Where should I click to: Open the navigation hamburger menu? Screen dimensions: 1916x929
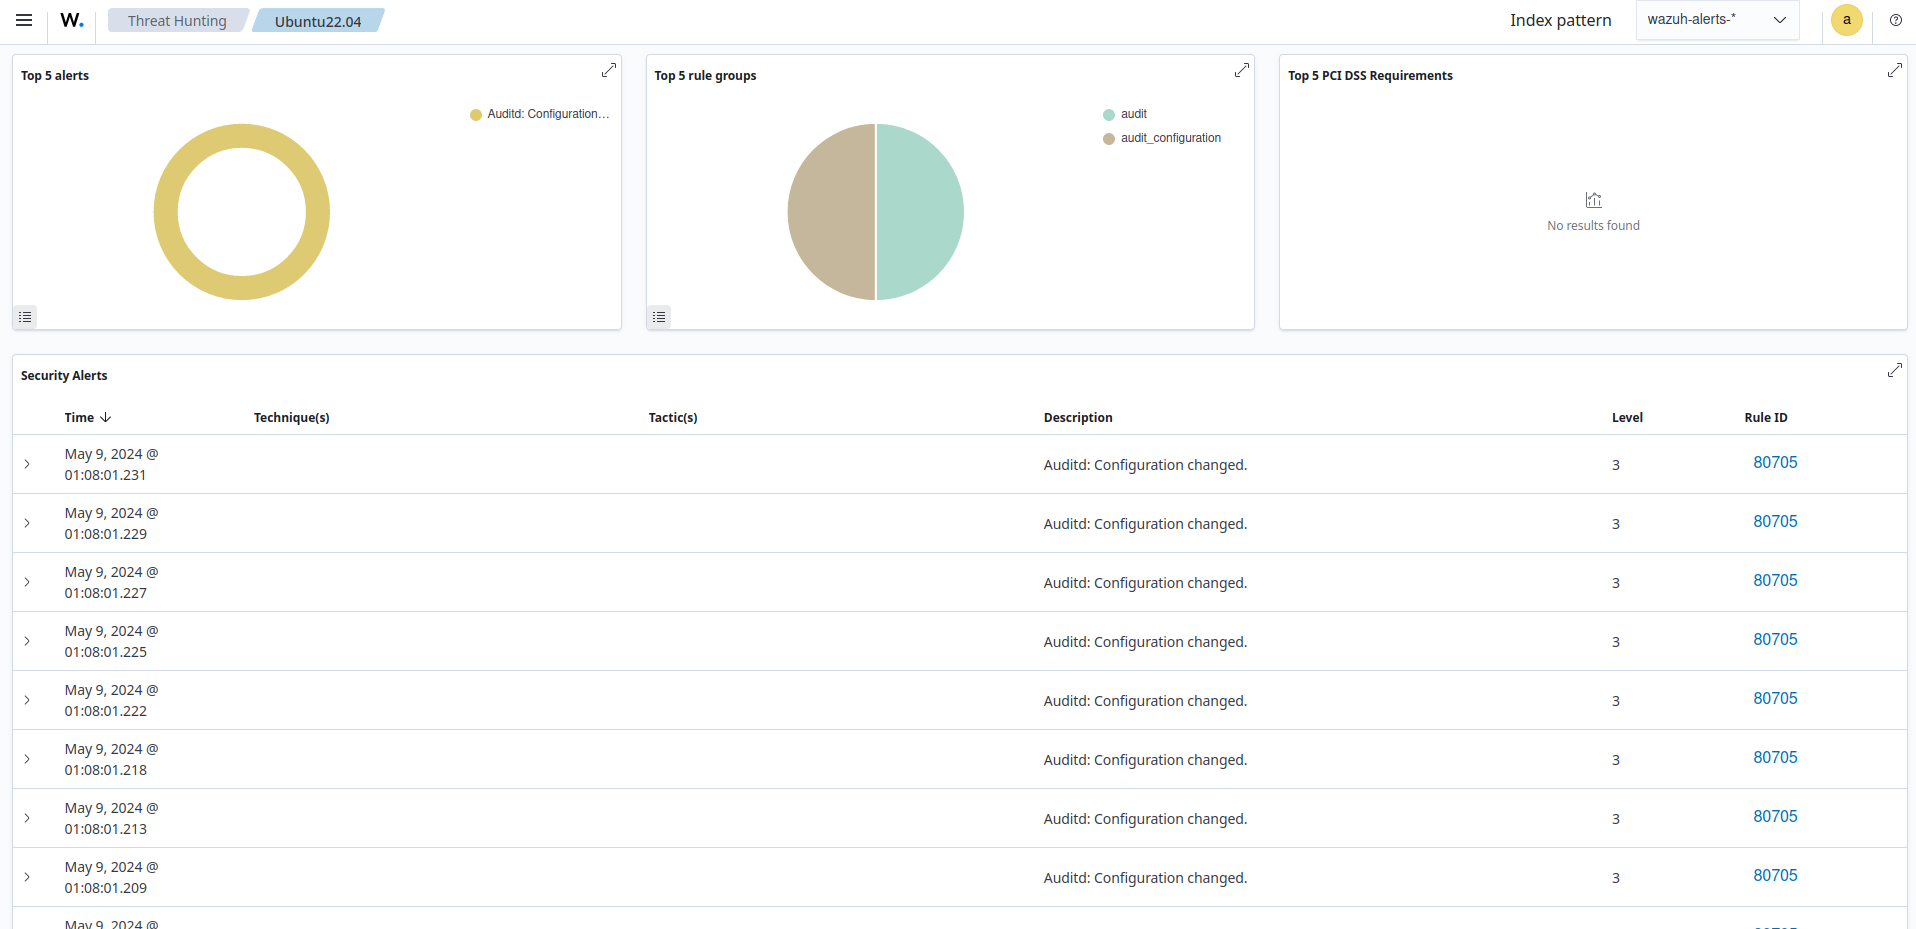24,19
